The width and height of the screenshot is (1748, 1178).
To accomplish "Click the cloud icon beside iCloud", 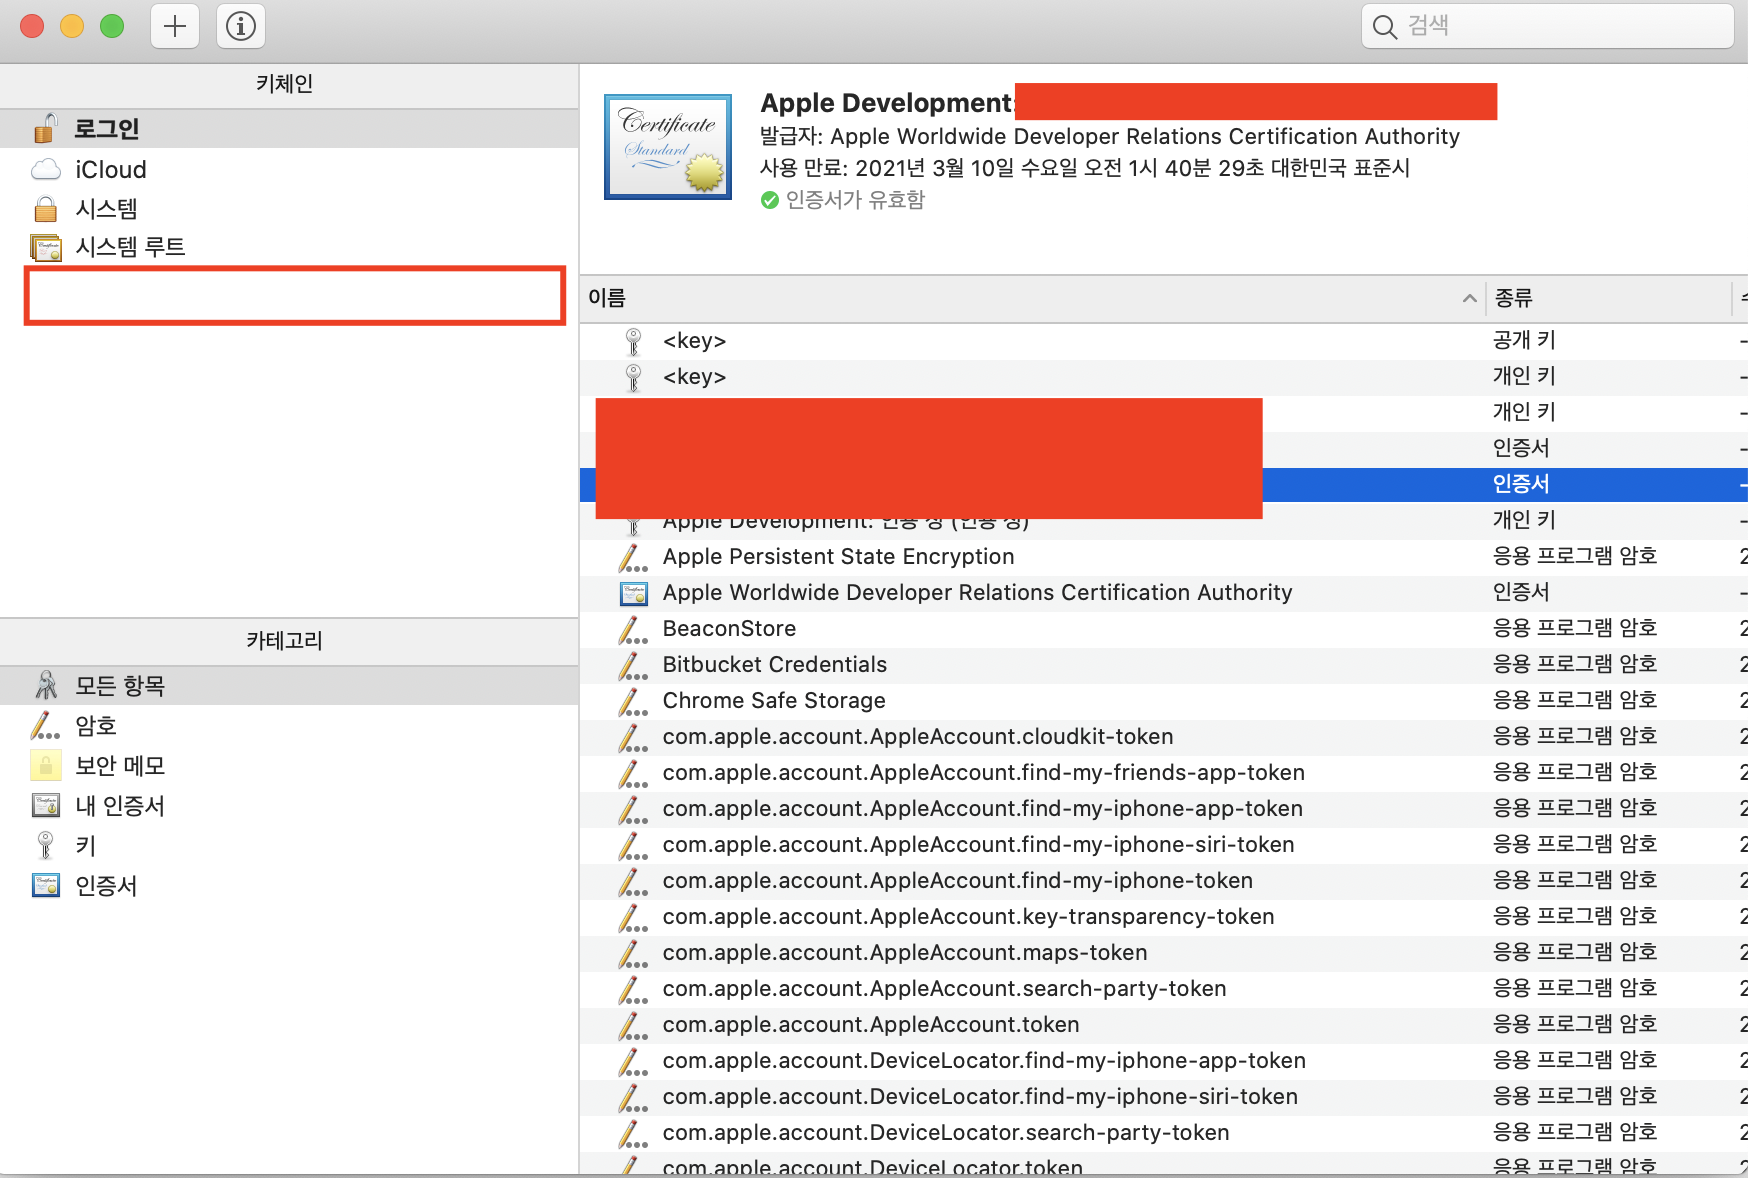I will [46, 169].
